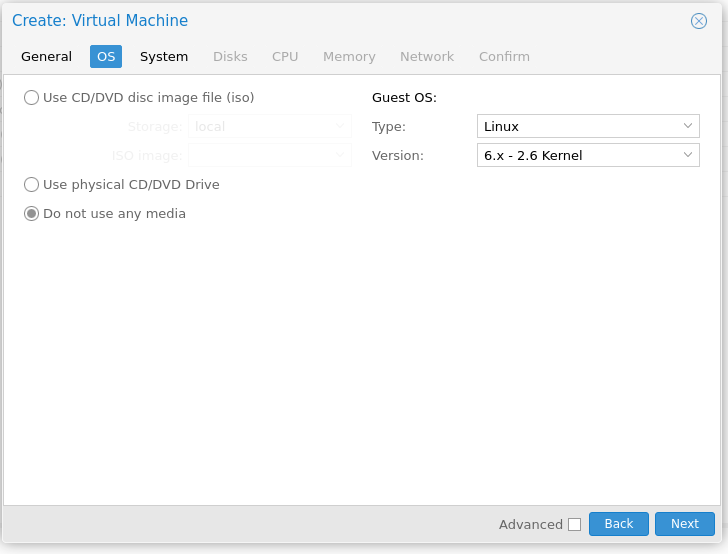Viewport: 728px width, 554px height.
Task: Expand the ISO image dropdown arrow
Action: point(340,155)
